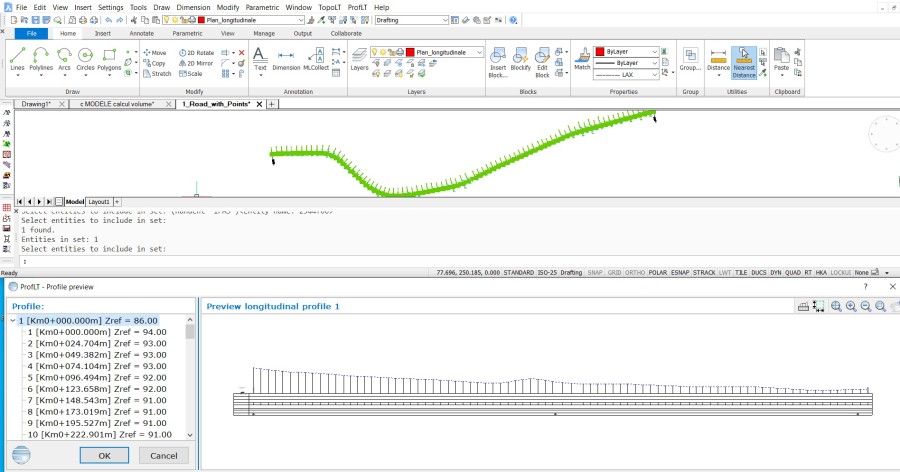Add new drawing tab with plus button
This screenshot has height=472, width=900.
272,104
